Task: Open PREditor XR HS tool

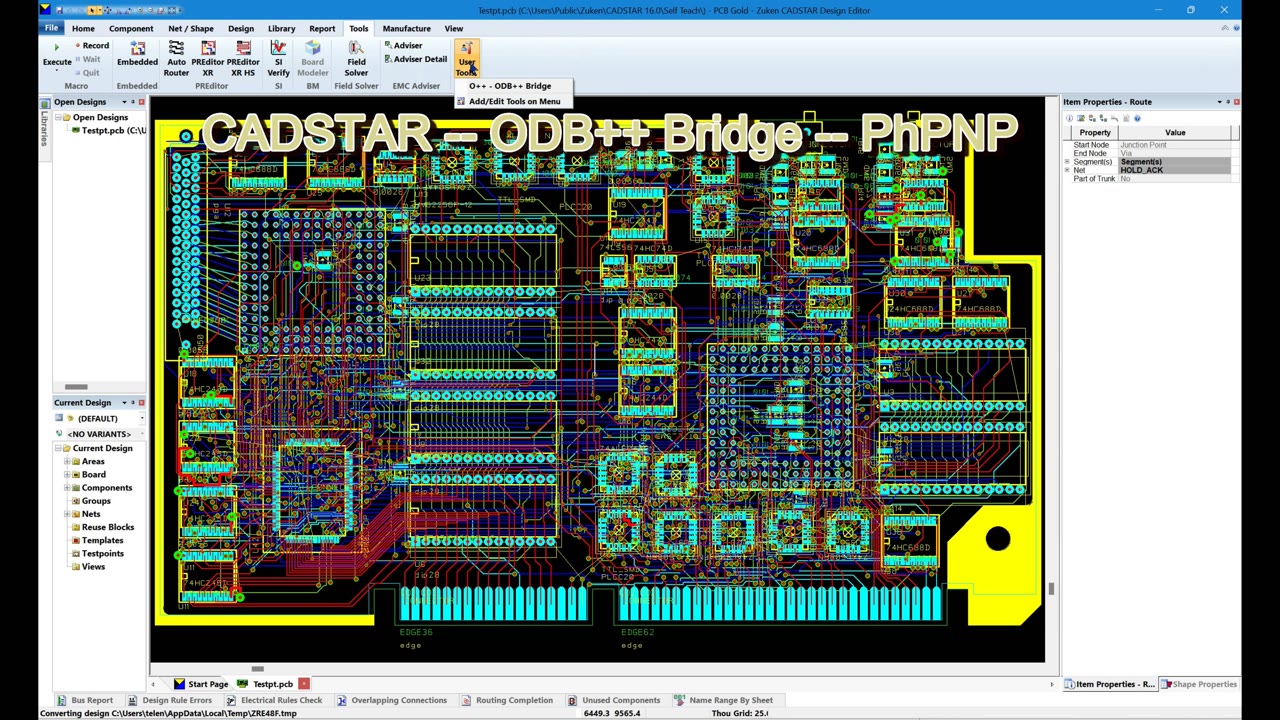Action: point(243,59)
